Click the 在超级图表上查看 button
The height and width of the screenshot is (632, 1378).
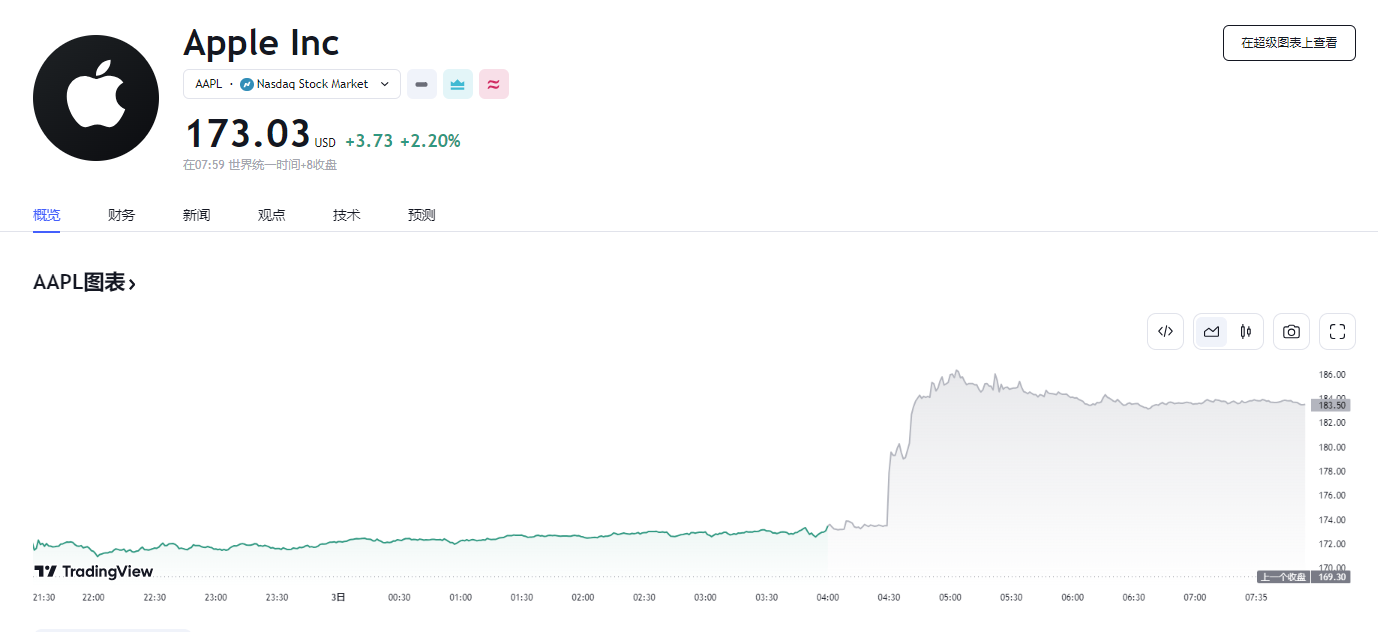(1288, 43)
